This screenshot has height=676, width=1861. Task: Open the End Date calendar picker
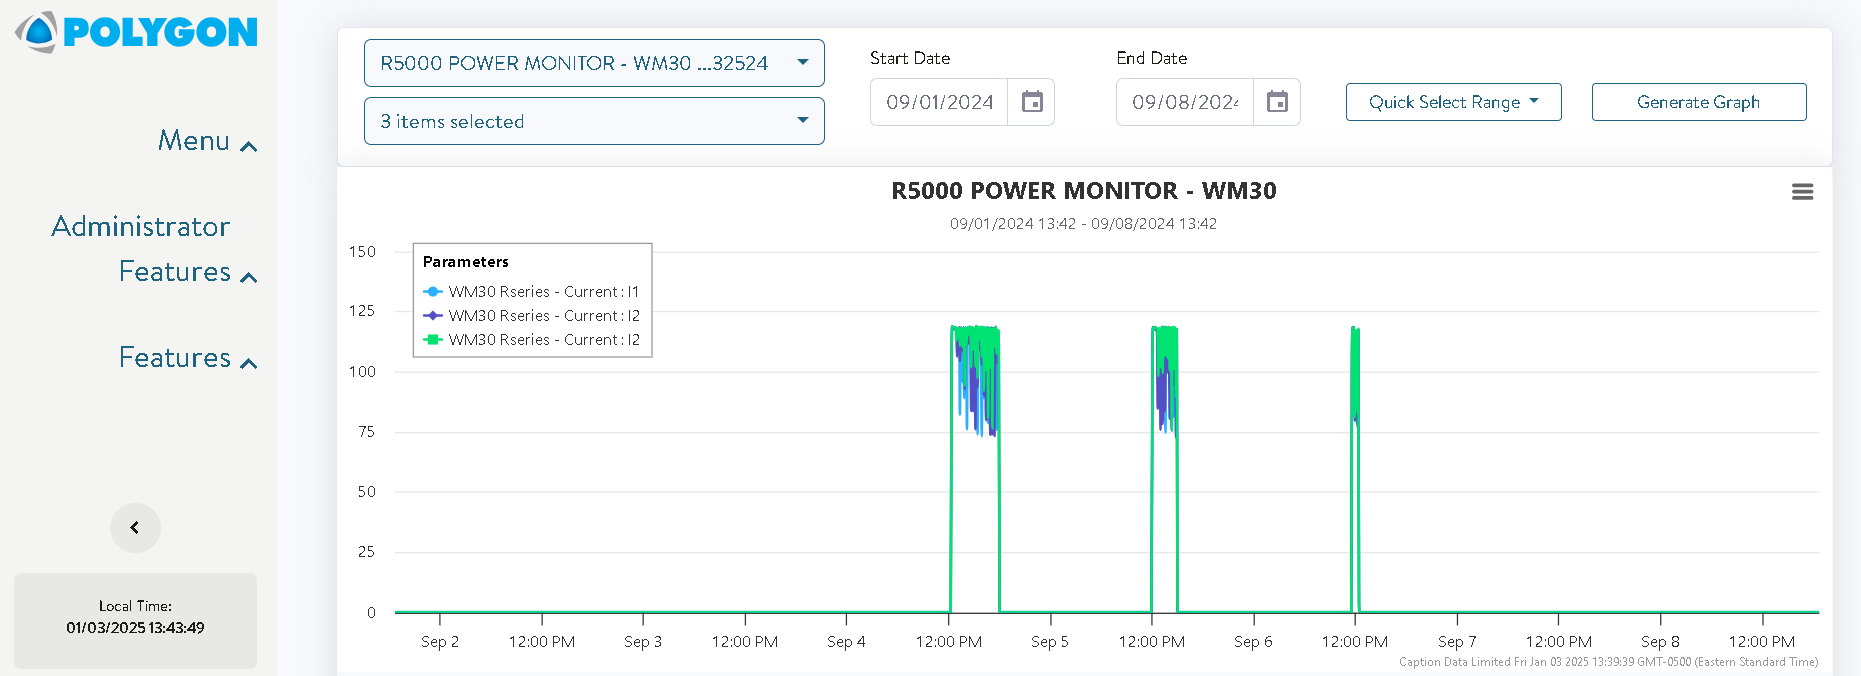[1277, 102]
